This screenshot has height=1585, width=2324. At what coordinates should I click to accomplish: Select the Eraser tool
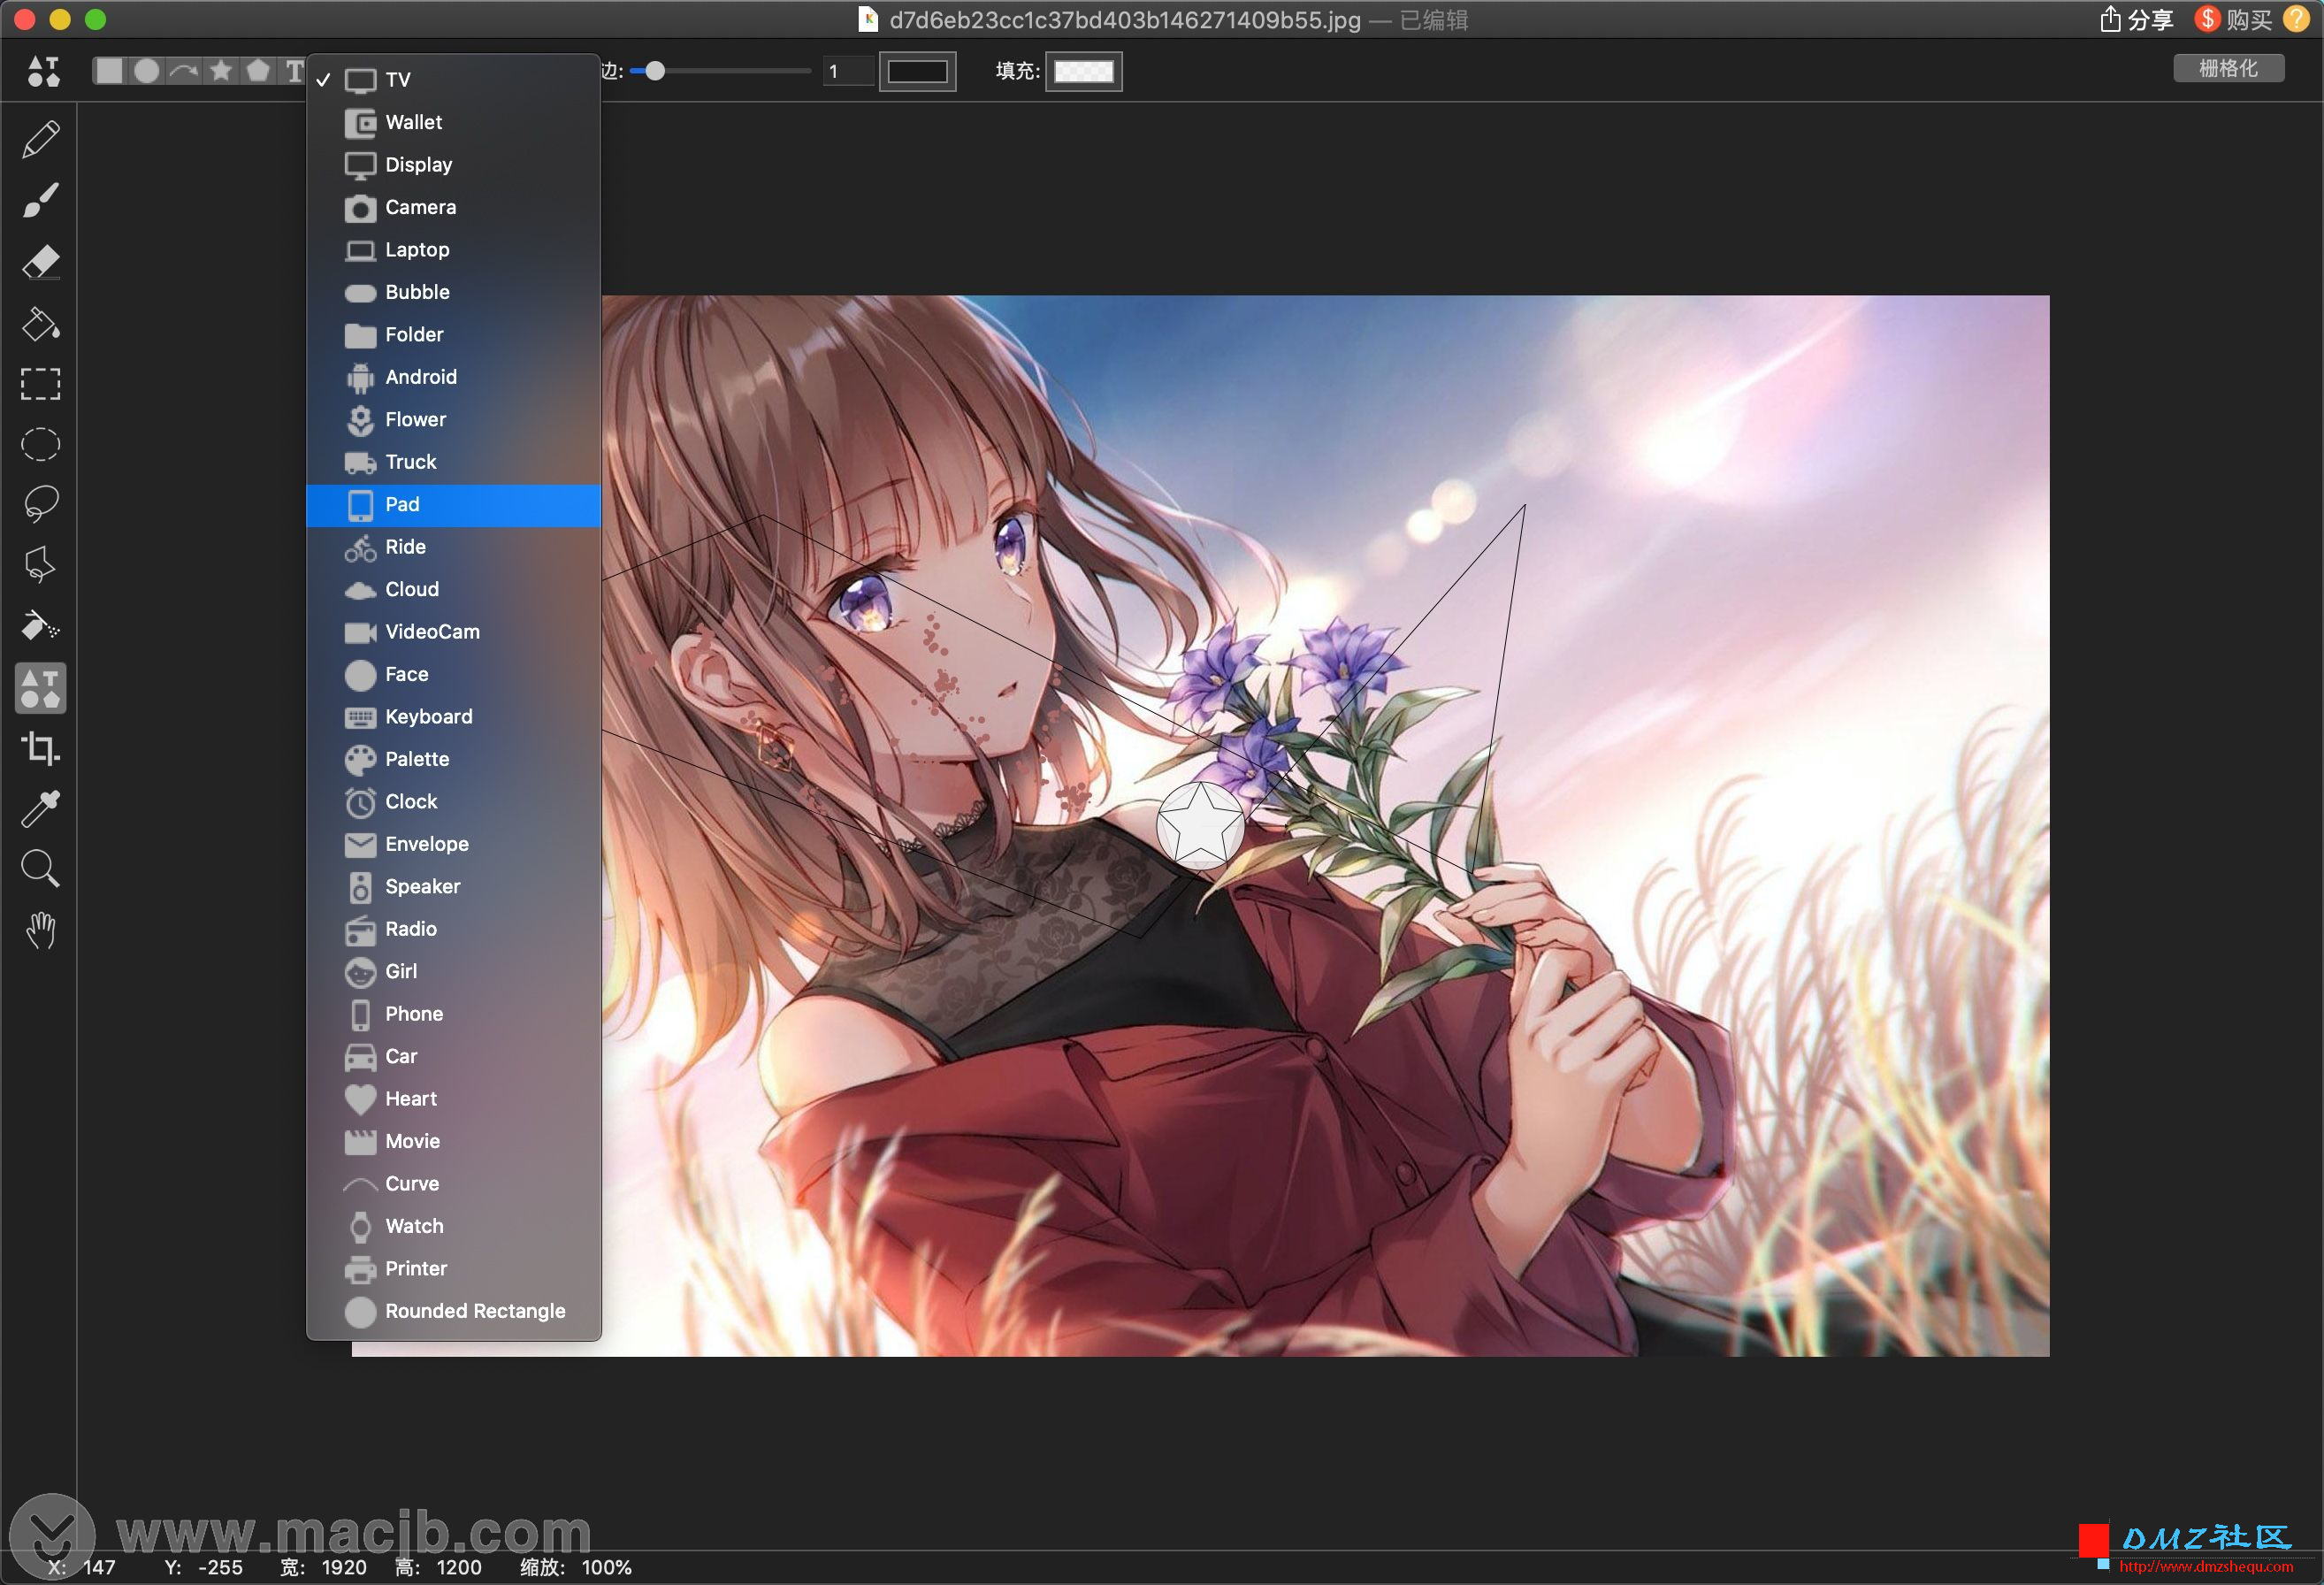[x=40, y=262]
